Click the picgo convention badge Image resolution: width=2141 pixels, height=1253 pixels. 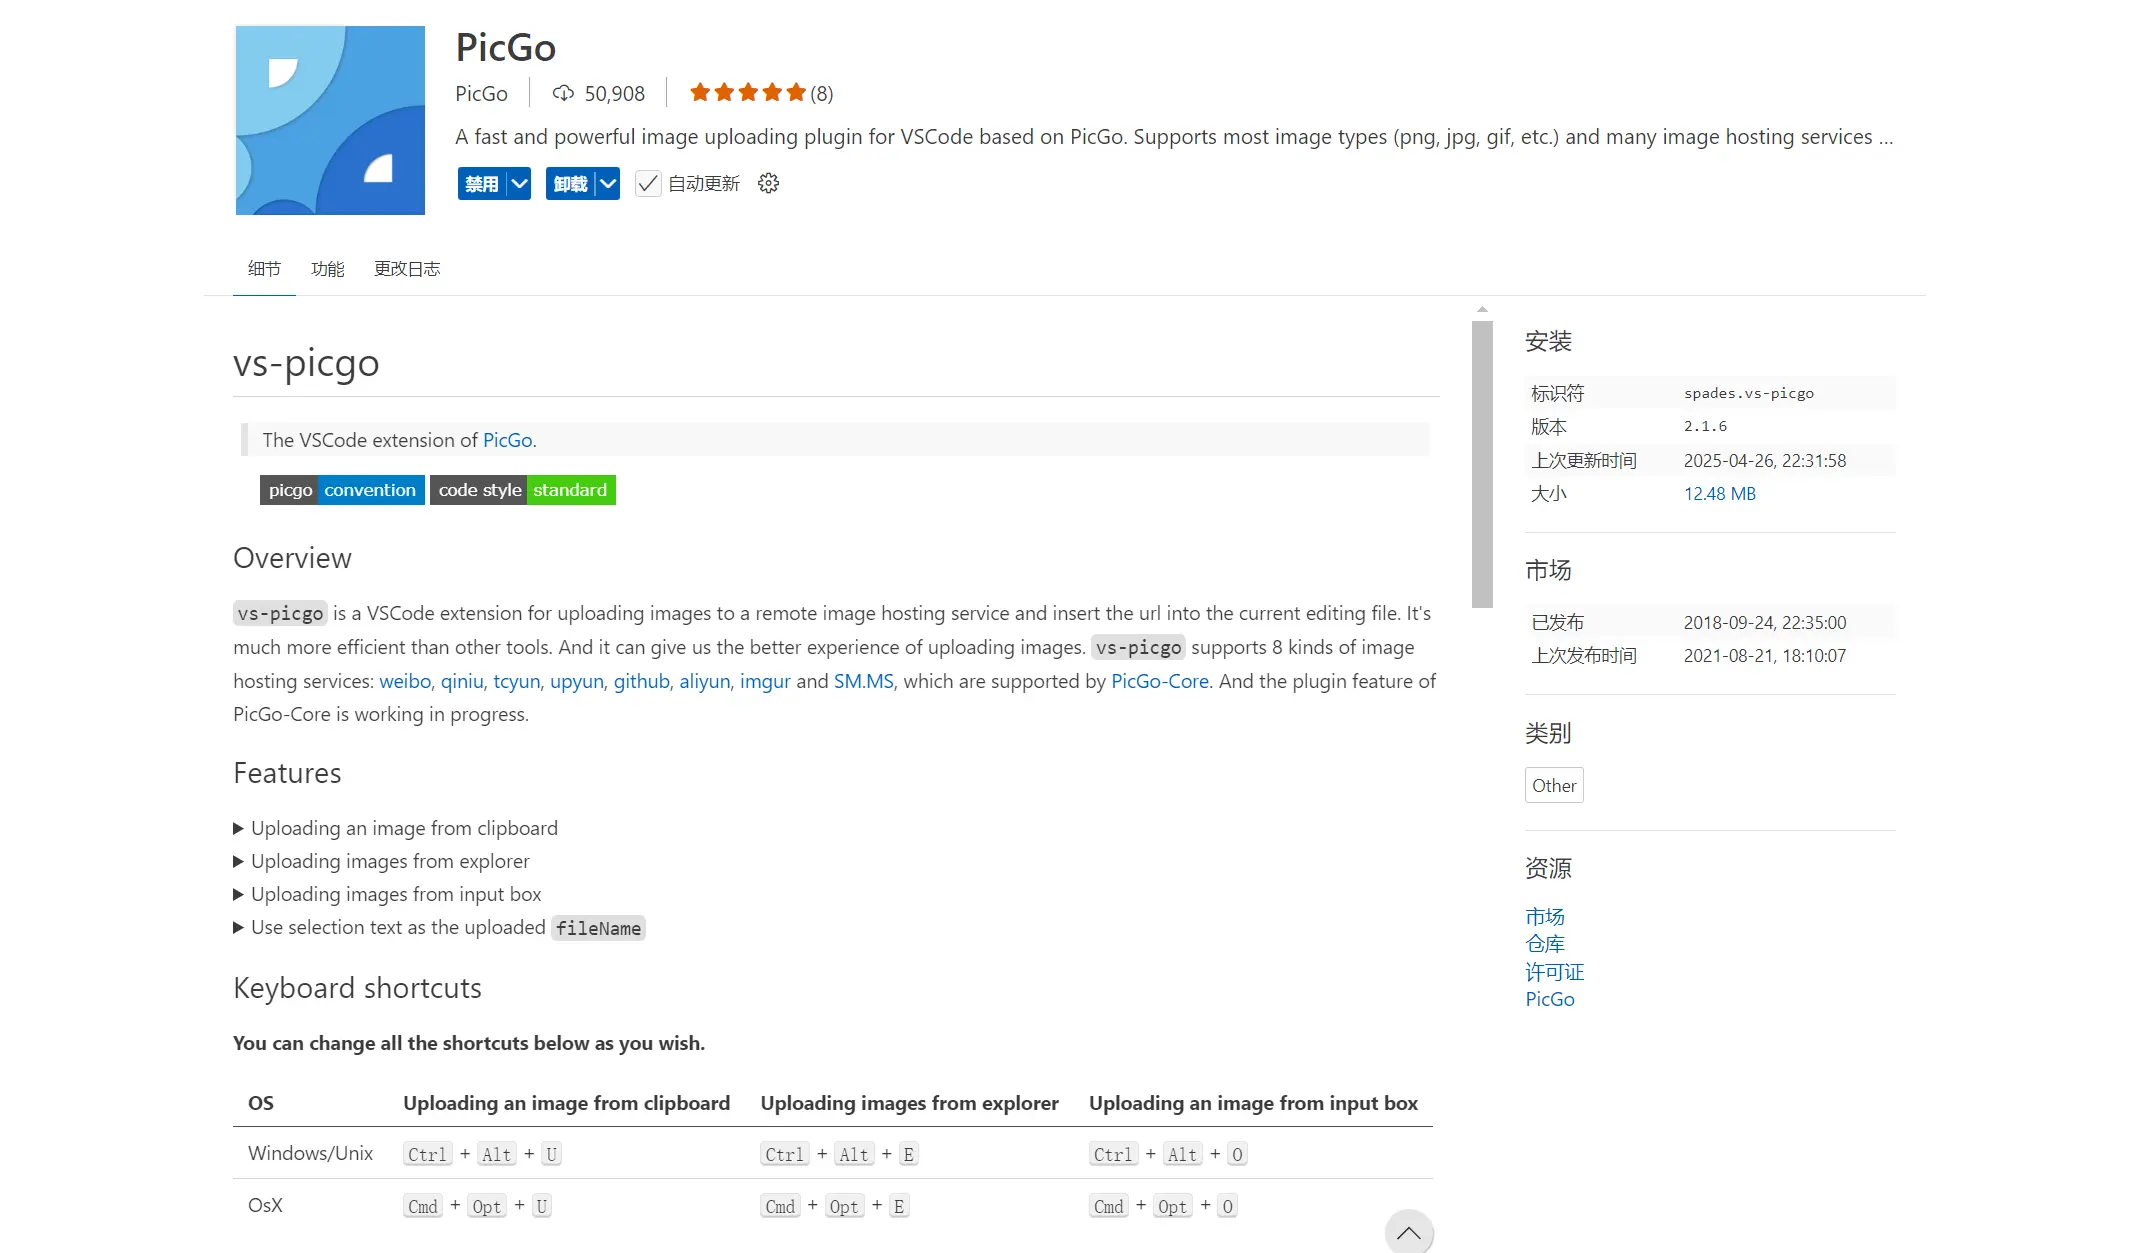pyautogui.click(x=342, y=490)
